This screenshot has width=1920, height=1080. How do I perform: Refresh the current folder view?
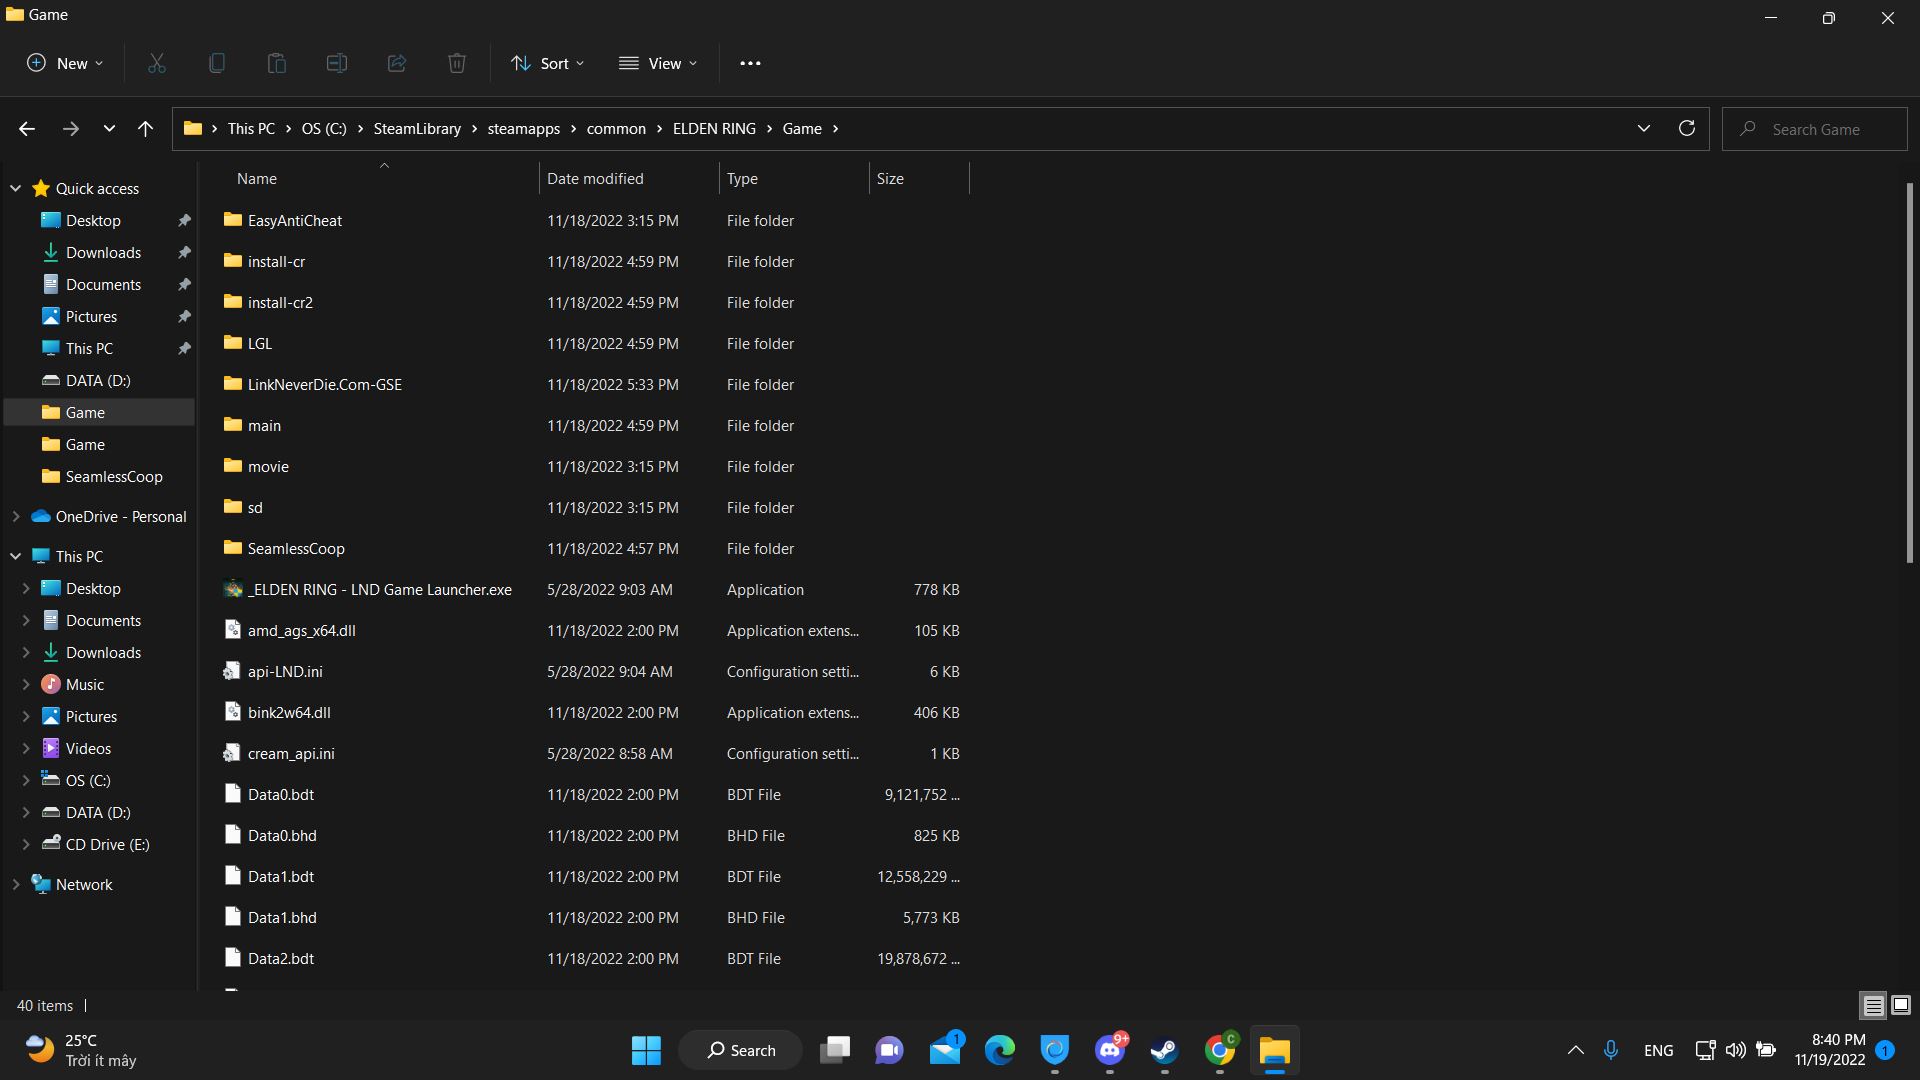pos(1686,129)
